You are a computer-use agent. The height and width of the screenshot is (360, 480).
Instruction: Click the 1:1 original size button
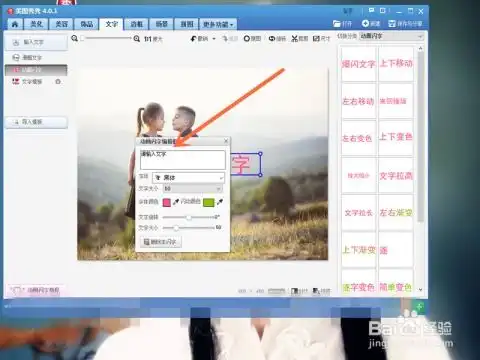(153, 39)
